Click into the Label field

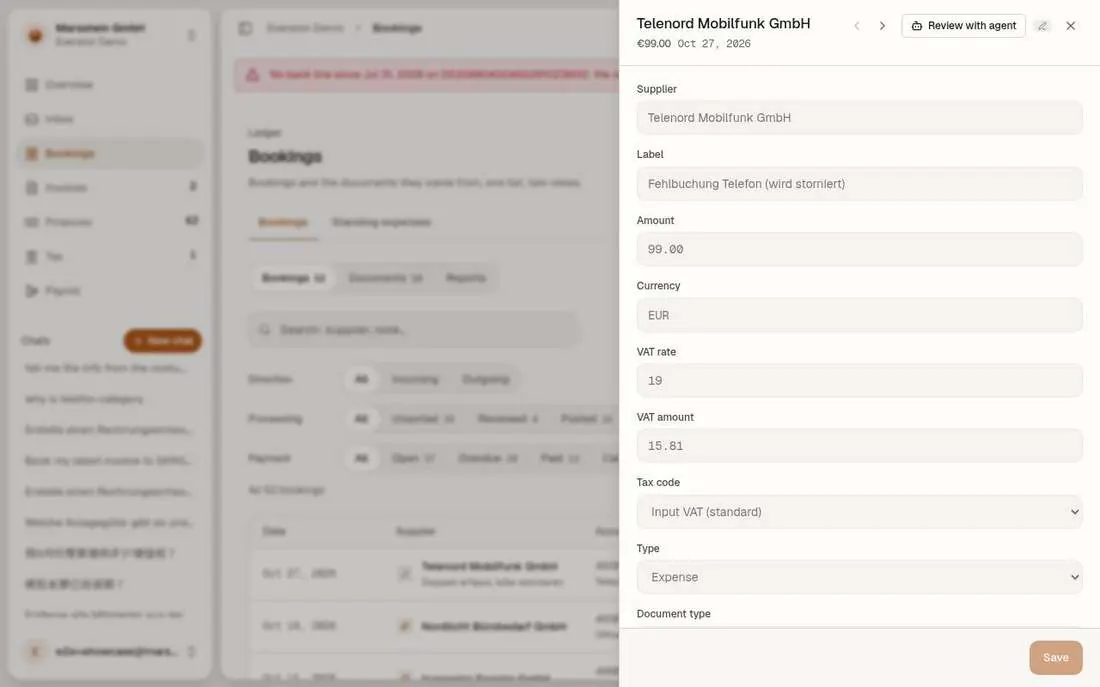pos(859,184)
